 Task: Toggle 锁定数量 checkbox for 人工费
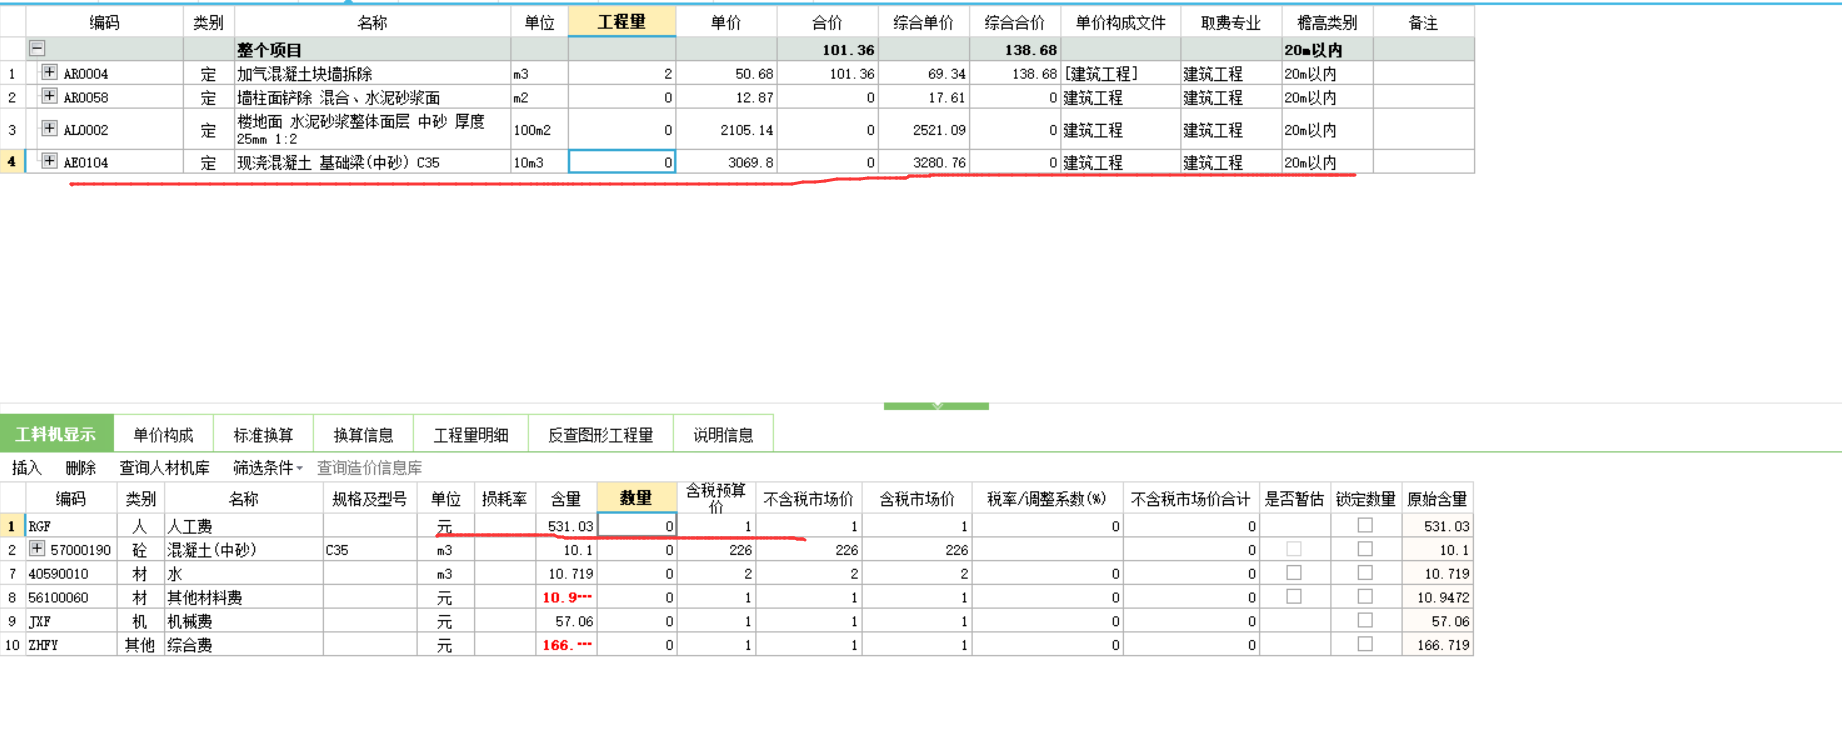[x=1365, y=524]
